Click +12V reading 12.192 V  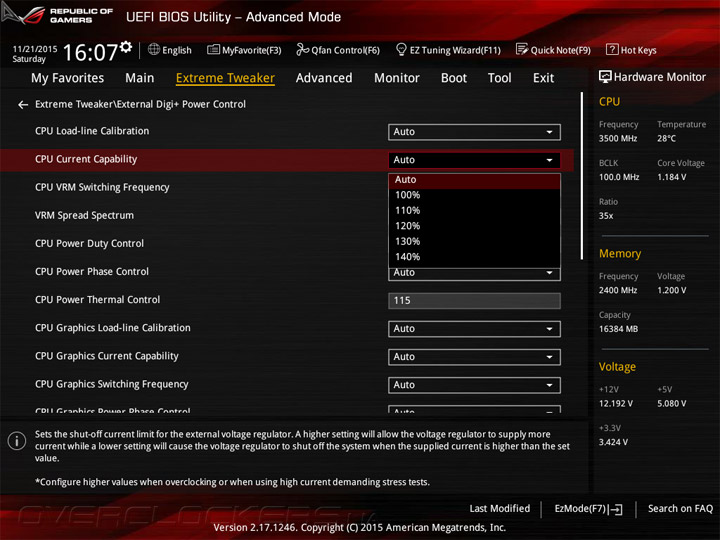tap(615, 404)
